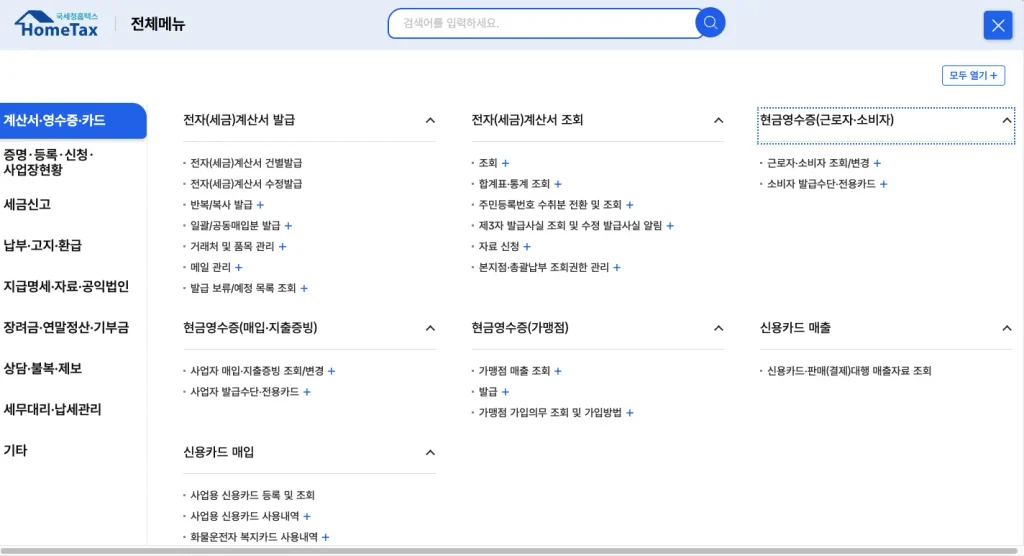Click the magnifier search button
Viewport: 1024px width, 556px height.
click(x=710, y=23)
